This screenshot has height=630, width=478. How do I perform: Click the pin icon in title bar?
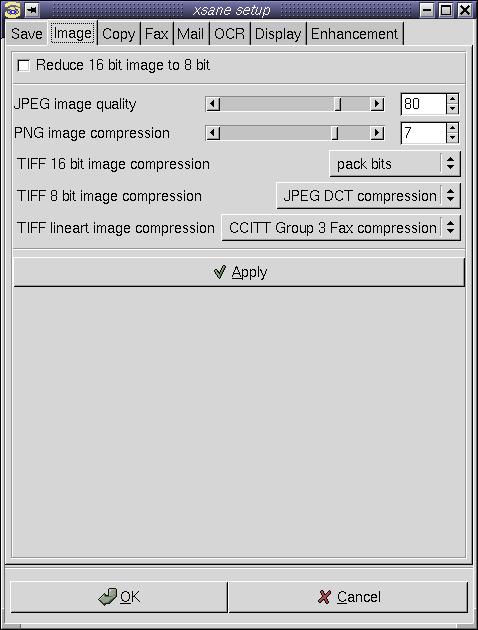(32, 10)
